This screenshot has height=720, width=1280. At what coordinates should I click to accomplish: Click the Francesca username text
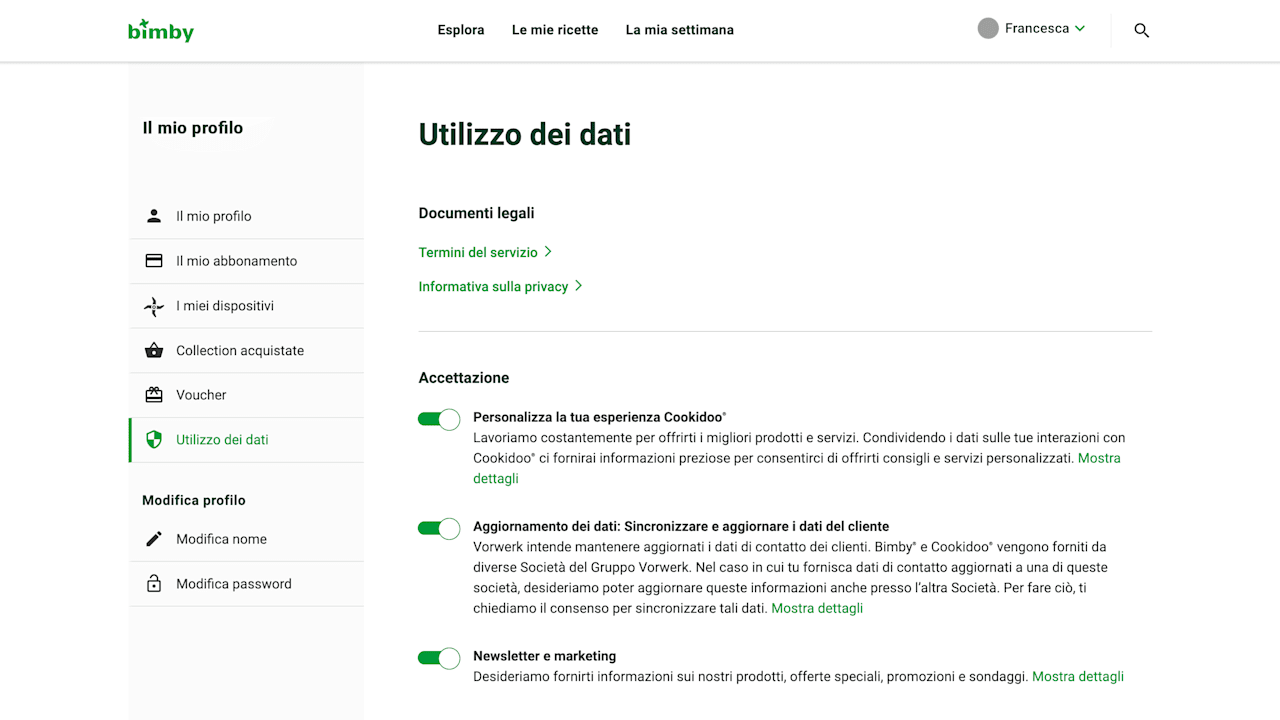click(x=1037, y=28)
